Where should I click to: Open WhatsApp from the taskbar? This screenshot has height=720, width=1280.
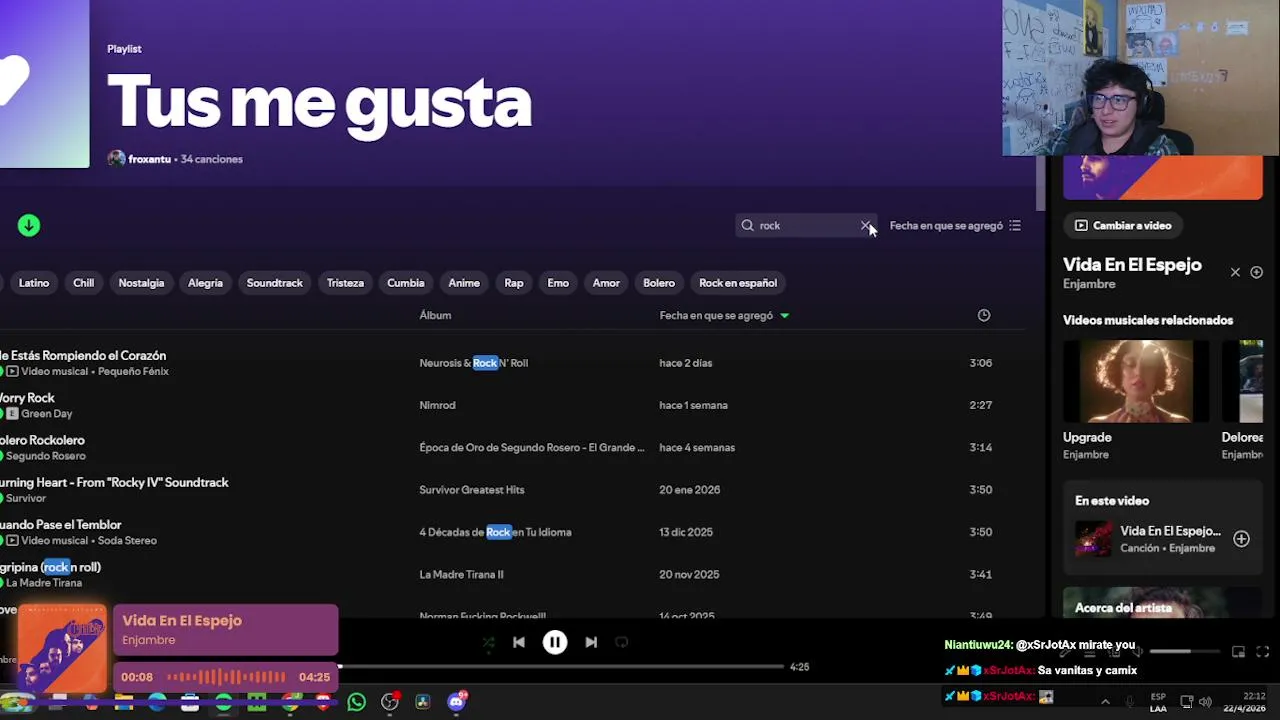pos(356,702)
